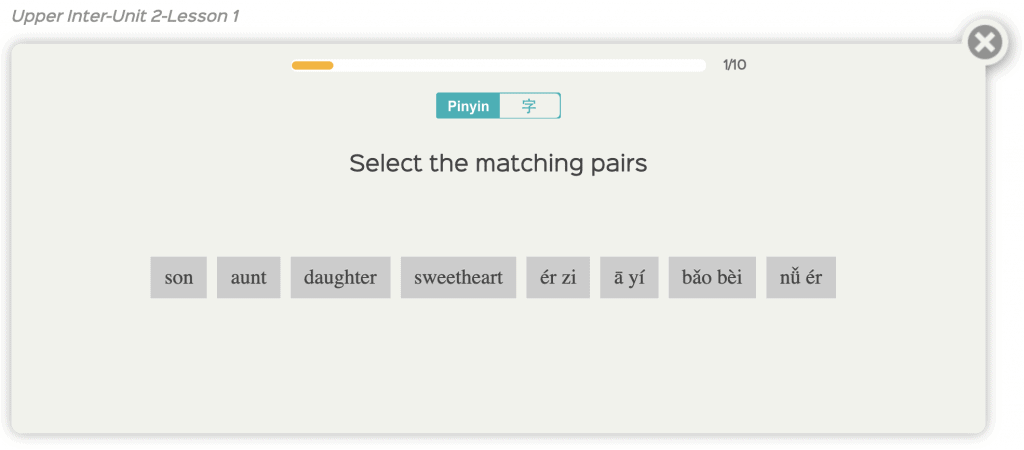Click the empty white progress bar track
The image size is (1024, 450).
pyautogui.click(x=520, y=65)
